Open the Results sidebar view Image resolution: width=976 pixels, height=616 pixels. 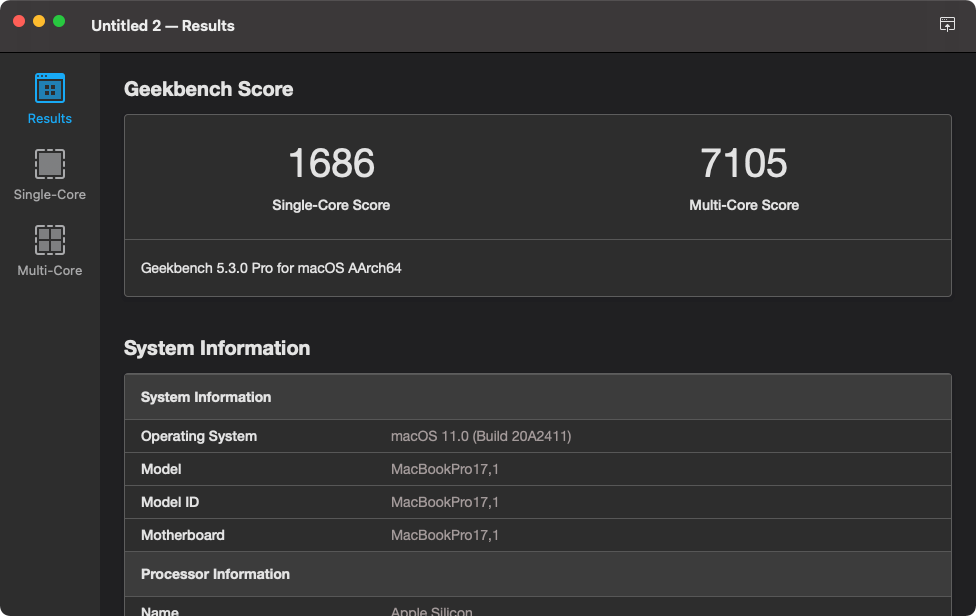[50, 100]
